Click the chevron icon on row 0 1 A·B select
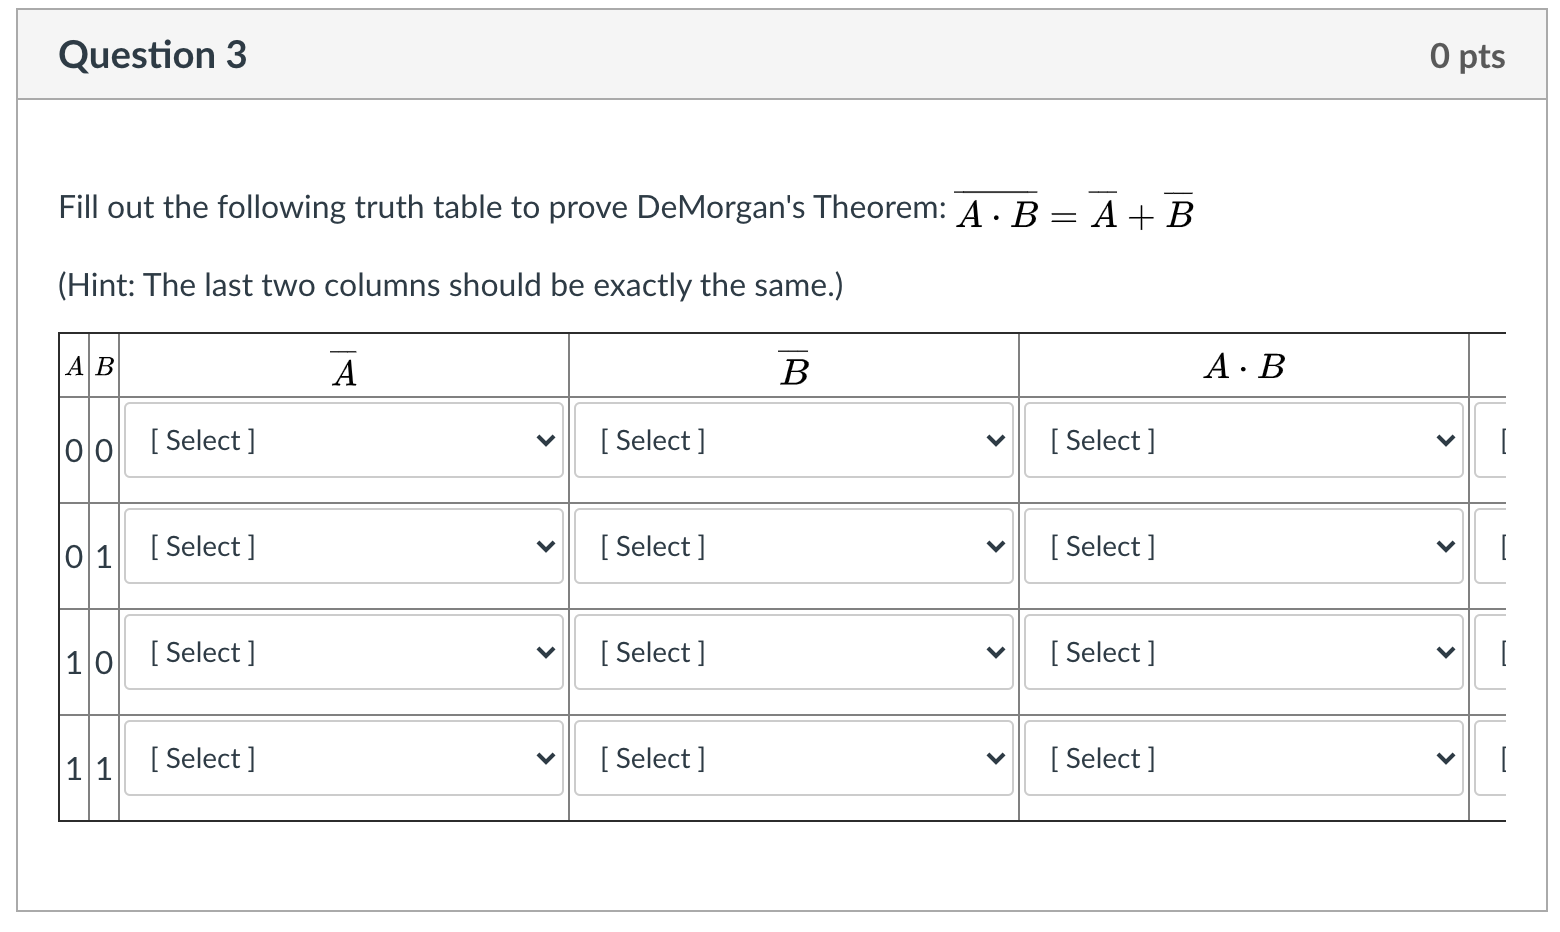1560x932 pixels. pyautogui.click(x=1444, y=546)
